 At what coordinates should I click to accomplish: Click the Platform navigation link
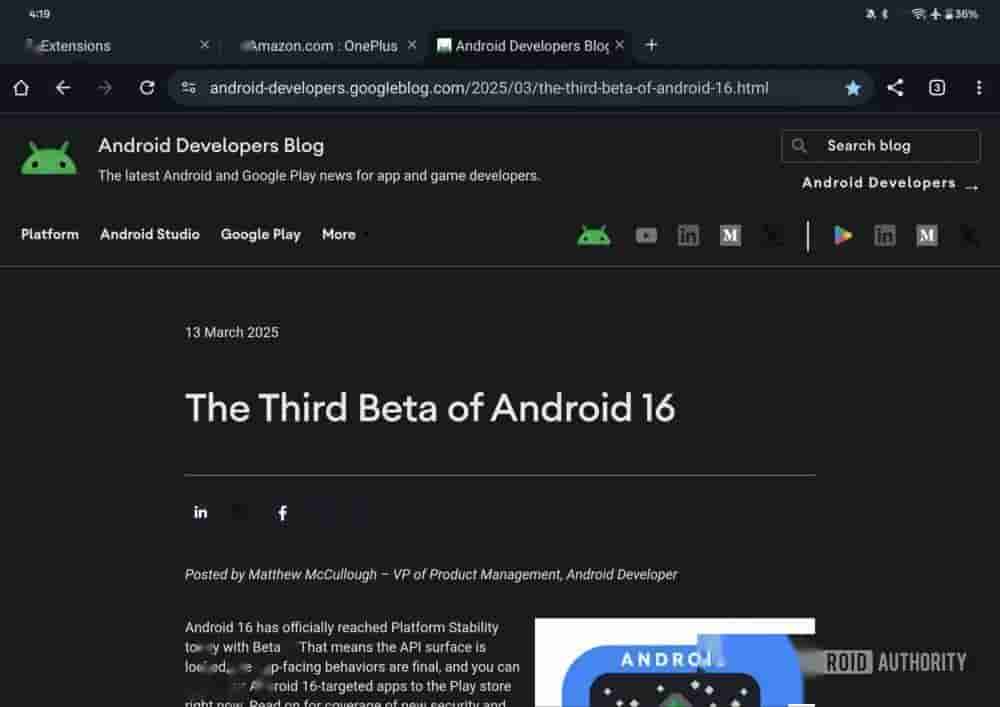(50, 235)
